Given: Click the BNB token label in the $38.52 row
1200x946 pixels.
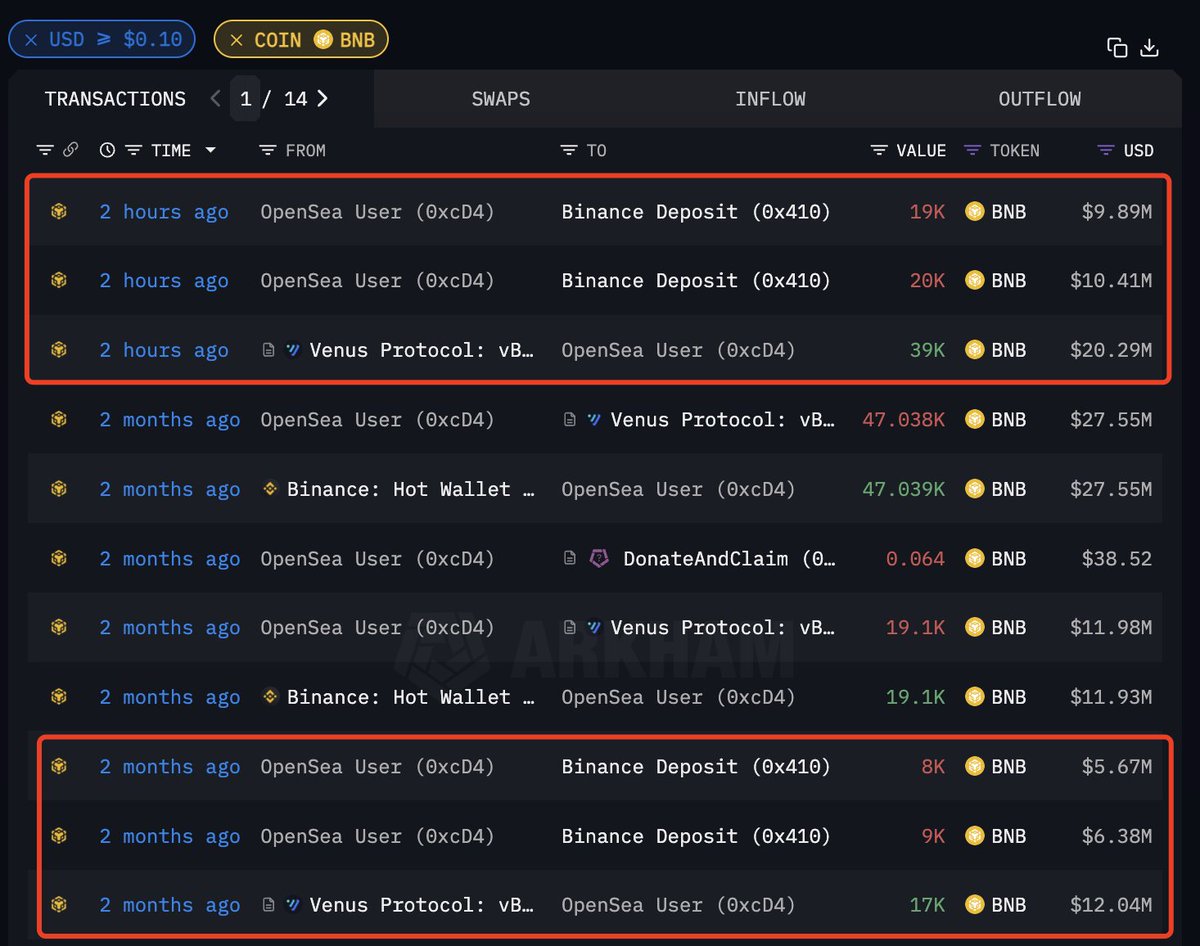Looking at the screenshot, I should [1008, 558].
